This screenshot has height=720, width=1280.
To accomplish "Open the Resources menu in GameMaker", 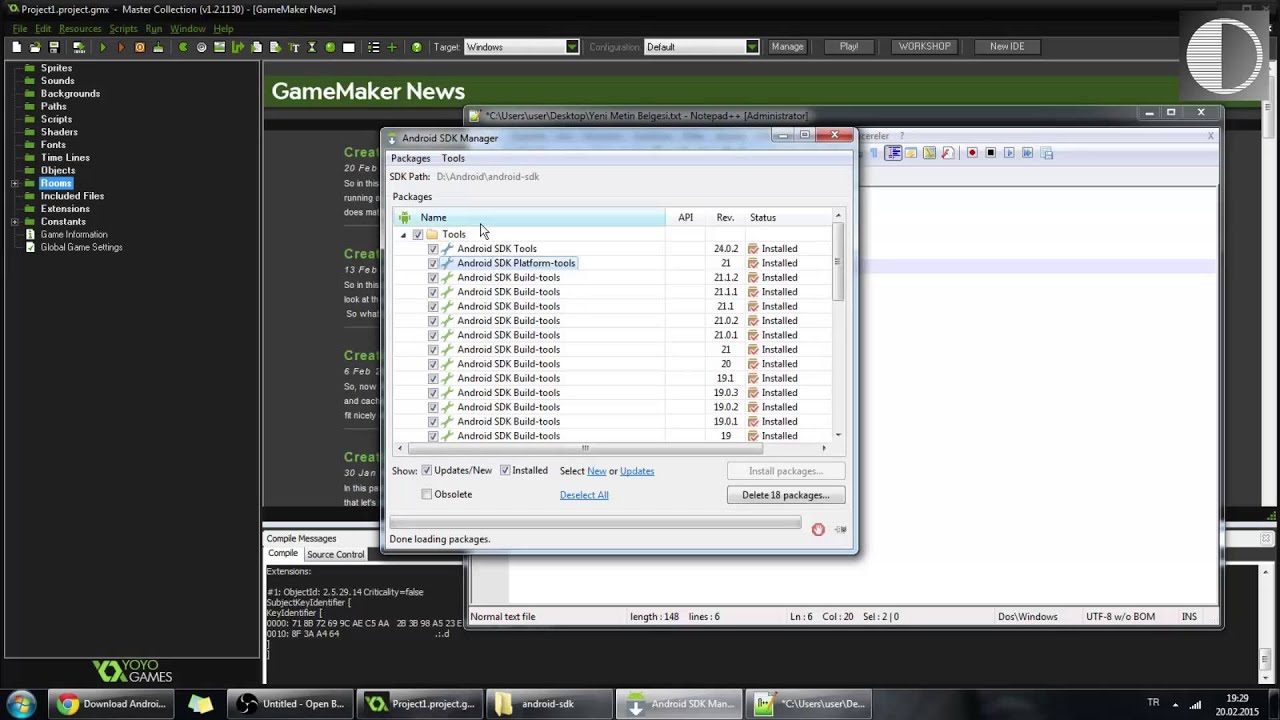I will click(80, 29).
